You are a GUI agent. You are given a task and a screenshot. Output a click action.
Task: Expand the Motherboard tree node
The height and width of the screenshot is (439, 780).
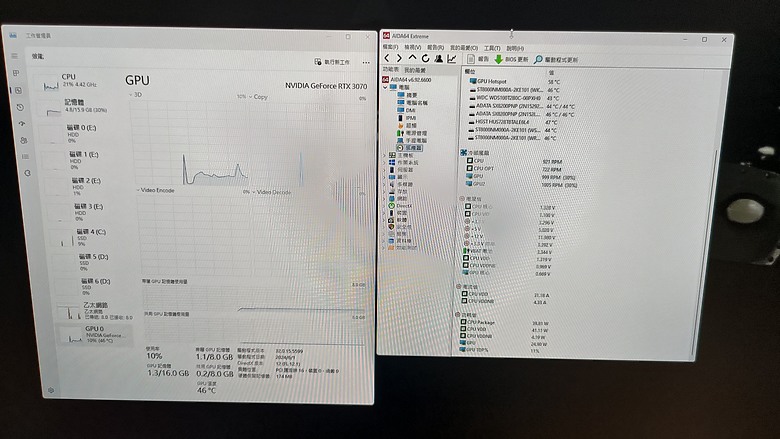(384, 156)
